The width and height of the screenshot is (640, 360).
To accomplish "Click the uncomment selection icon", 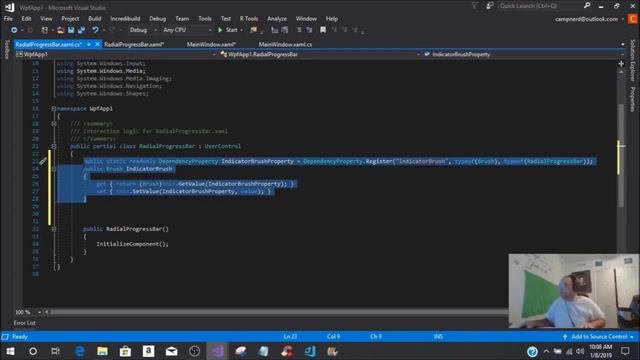I will tap(309, 30).
